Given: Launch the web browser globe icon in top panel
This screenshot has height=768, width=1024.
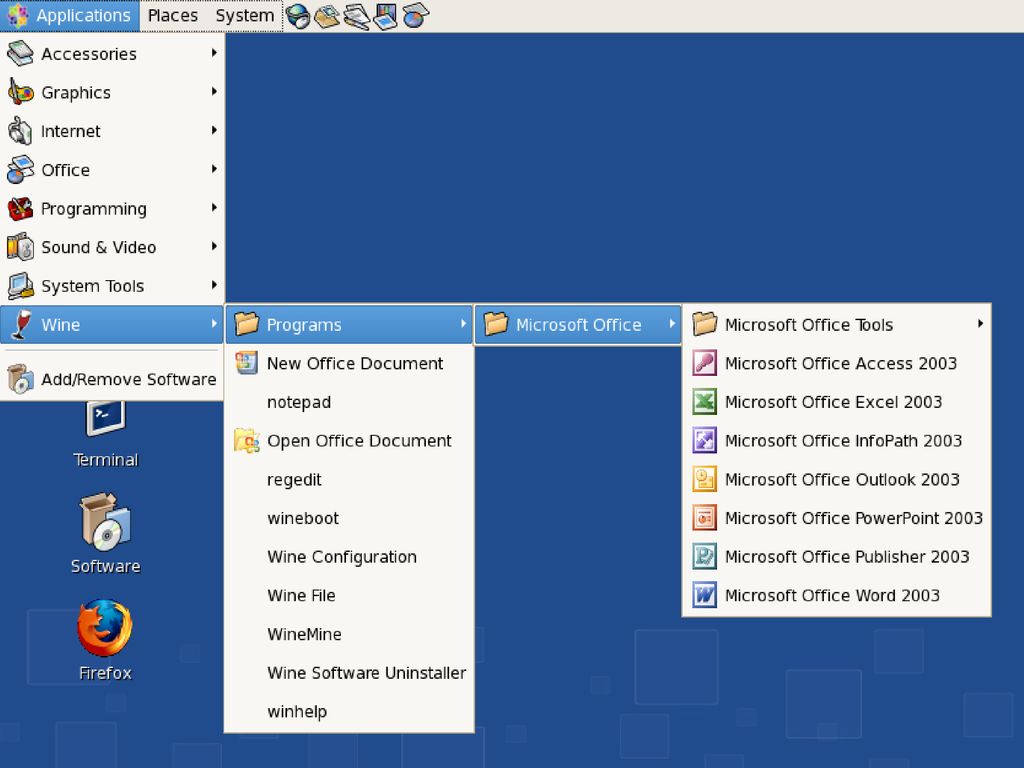Looking at the screenshot, I should [298, 16].
